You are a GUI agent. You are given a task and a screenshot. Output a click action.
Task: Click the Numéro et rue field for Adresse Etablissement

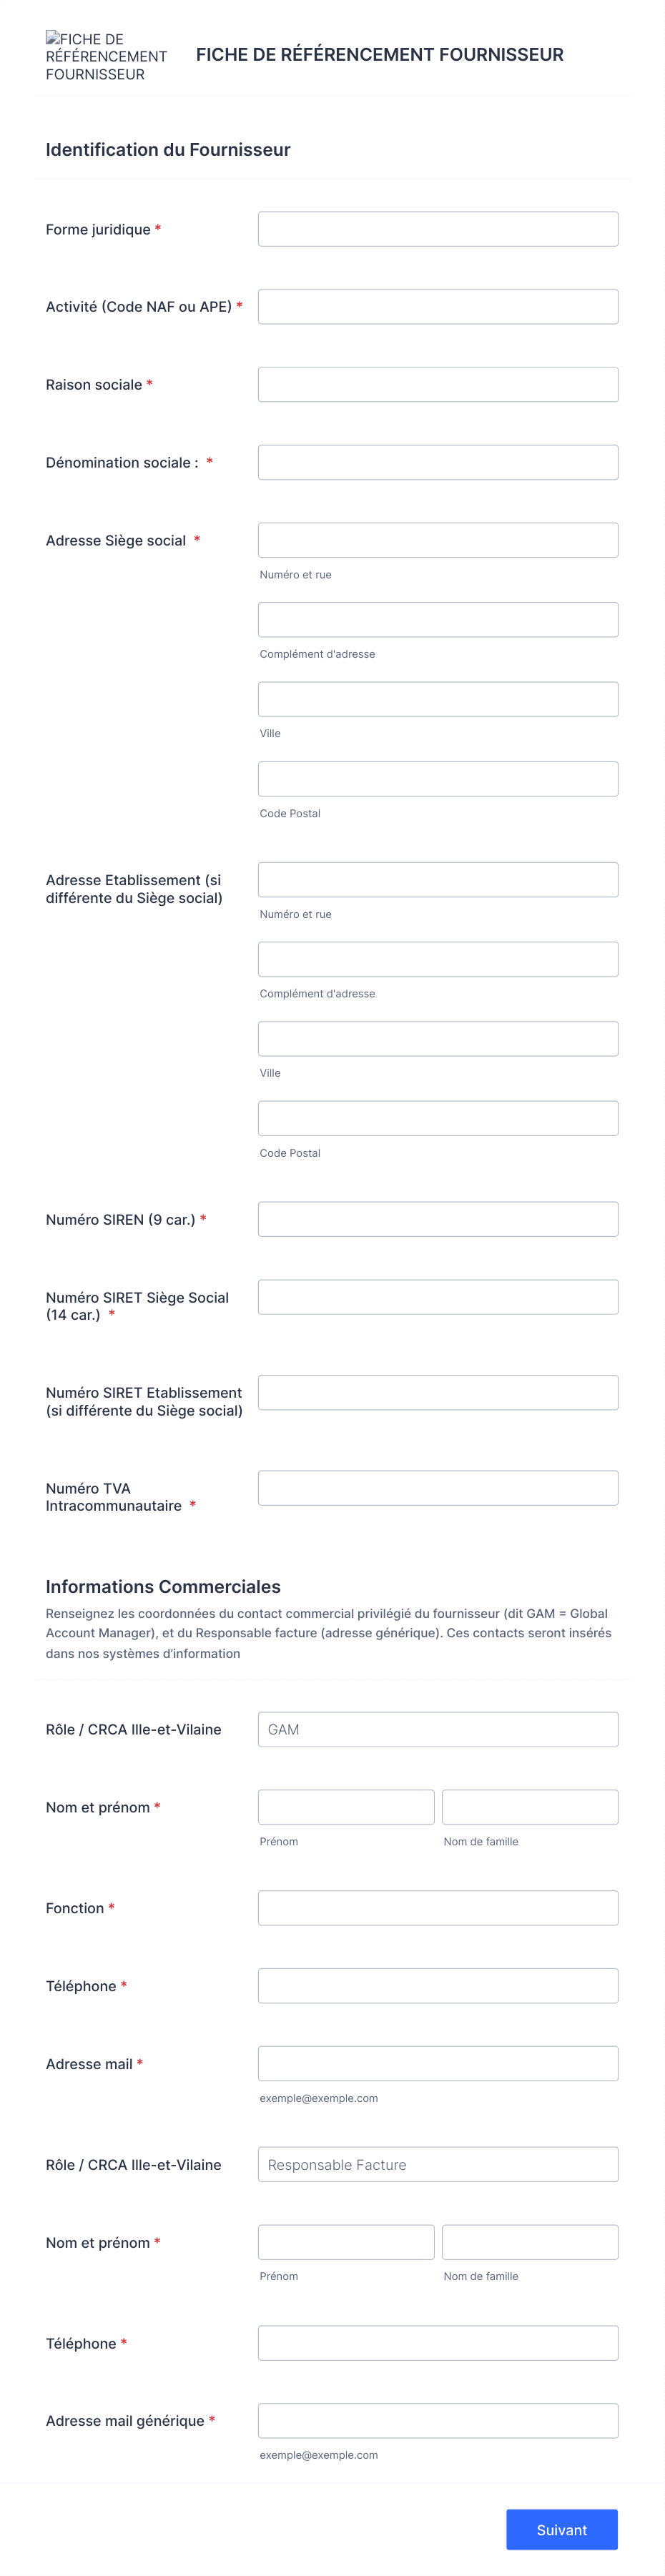click(437, 878)
